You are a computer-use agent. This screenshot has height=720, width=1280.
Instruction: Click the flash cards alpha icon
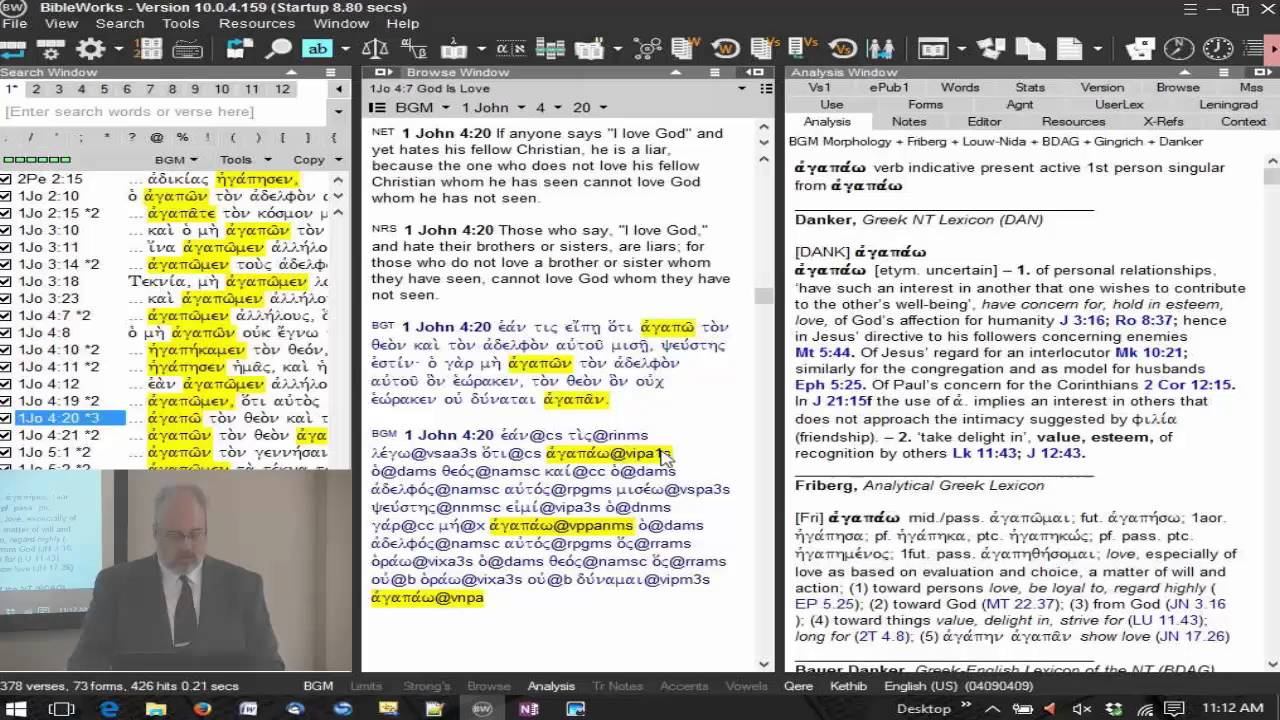(x=1140, y=48)
